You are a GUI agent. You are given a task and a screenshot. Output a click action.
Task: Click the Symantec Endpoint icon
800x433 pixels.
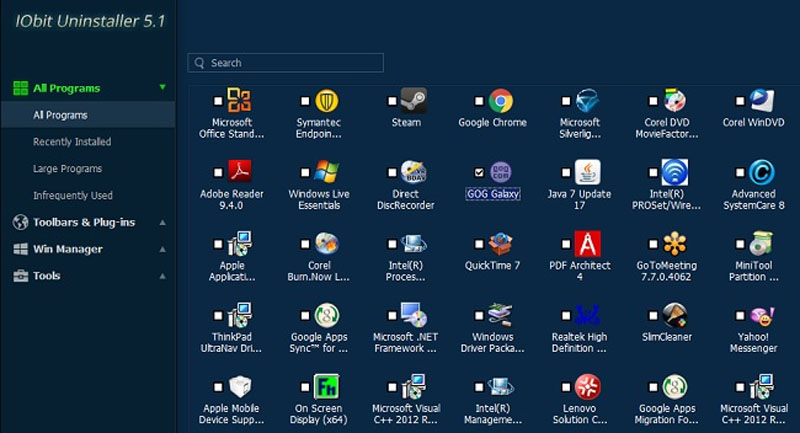327,100
